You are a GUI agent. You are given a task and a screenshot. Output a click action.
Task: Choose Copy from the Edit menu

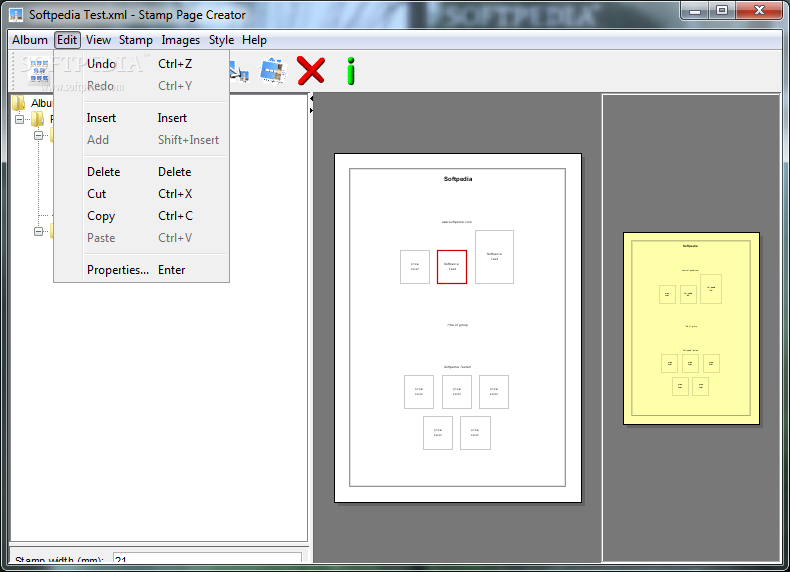click(x=142, y=216)
